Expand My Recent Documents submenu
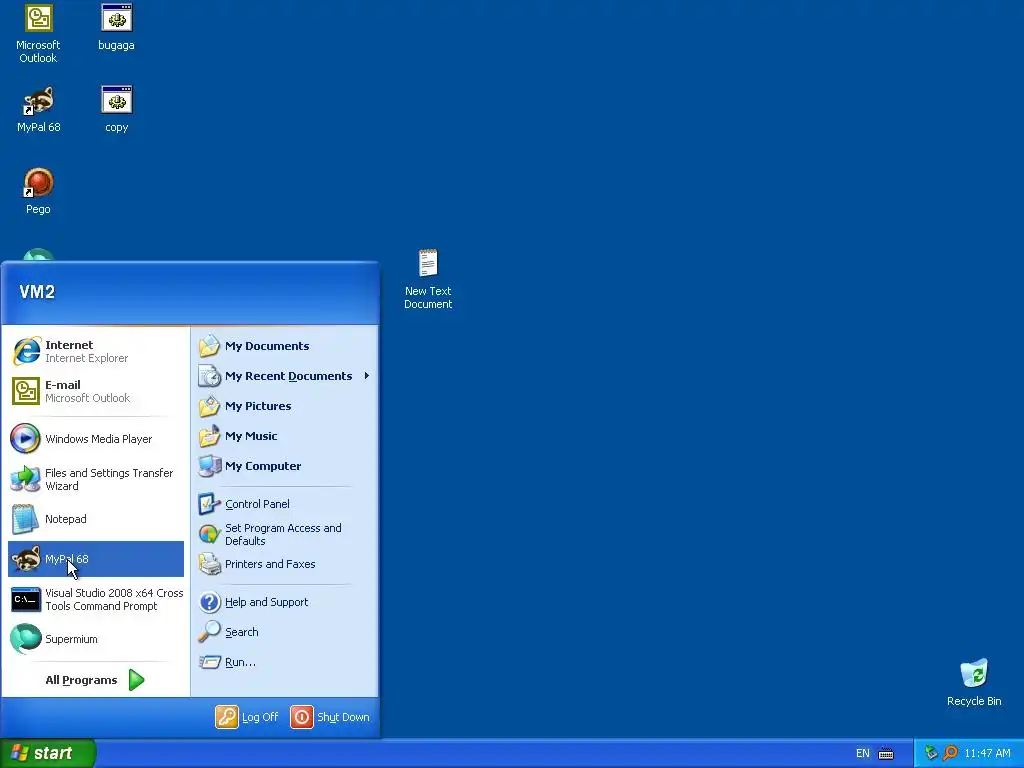 click(x=283, y=376)
